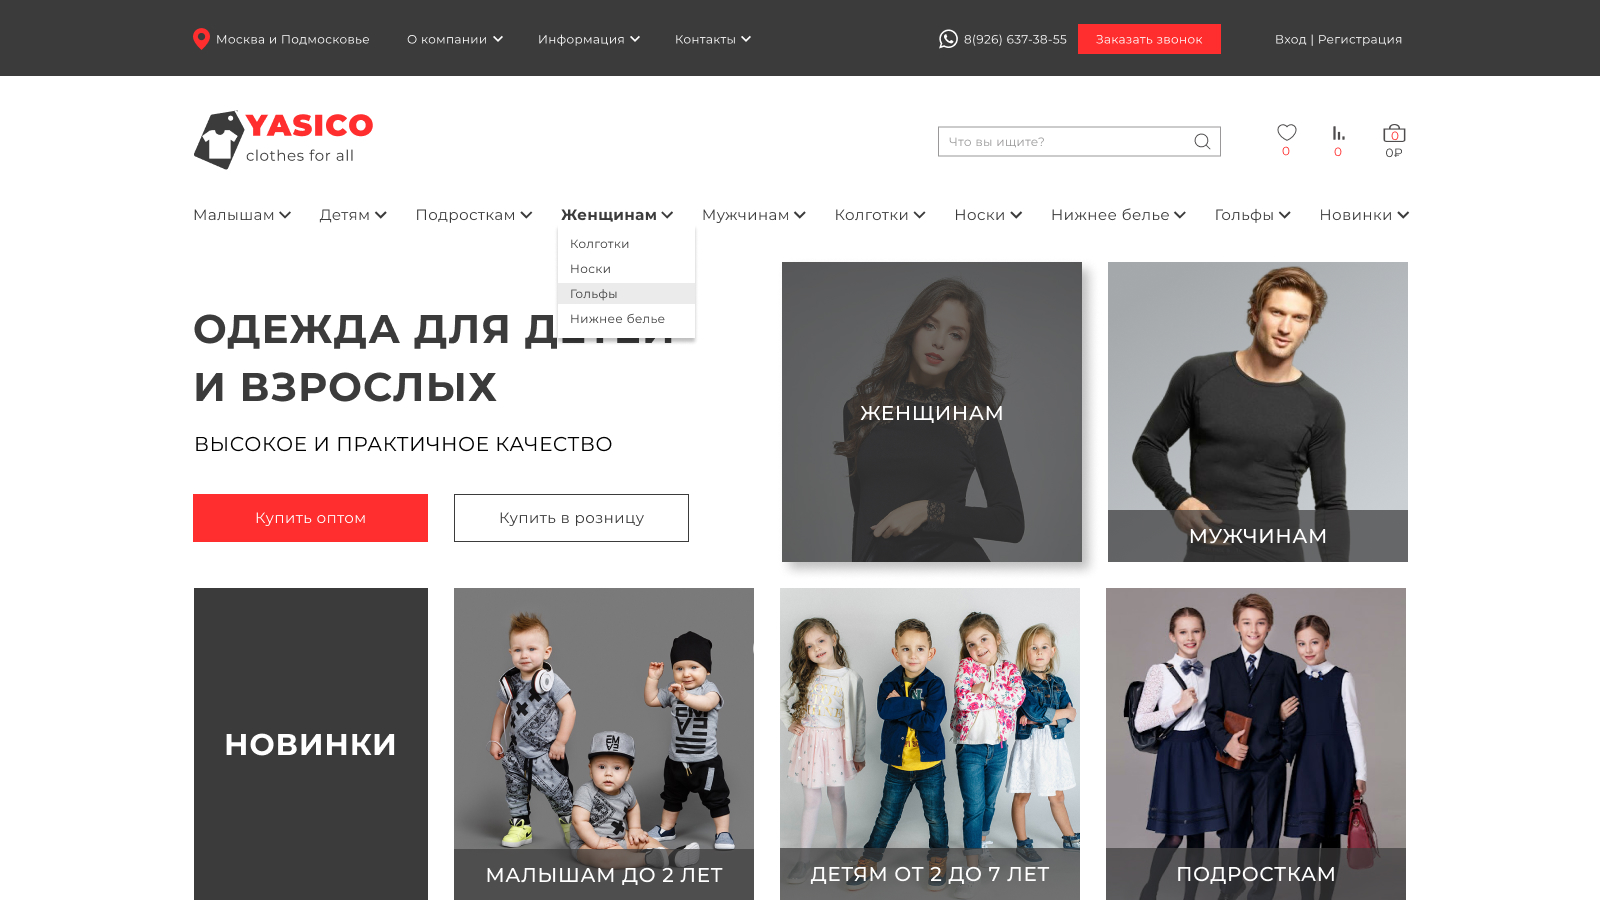Click the Купить в розницу button

pyautogui.click(x=571, y=518)
